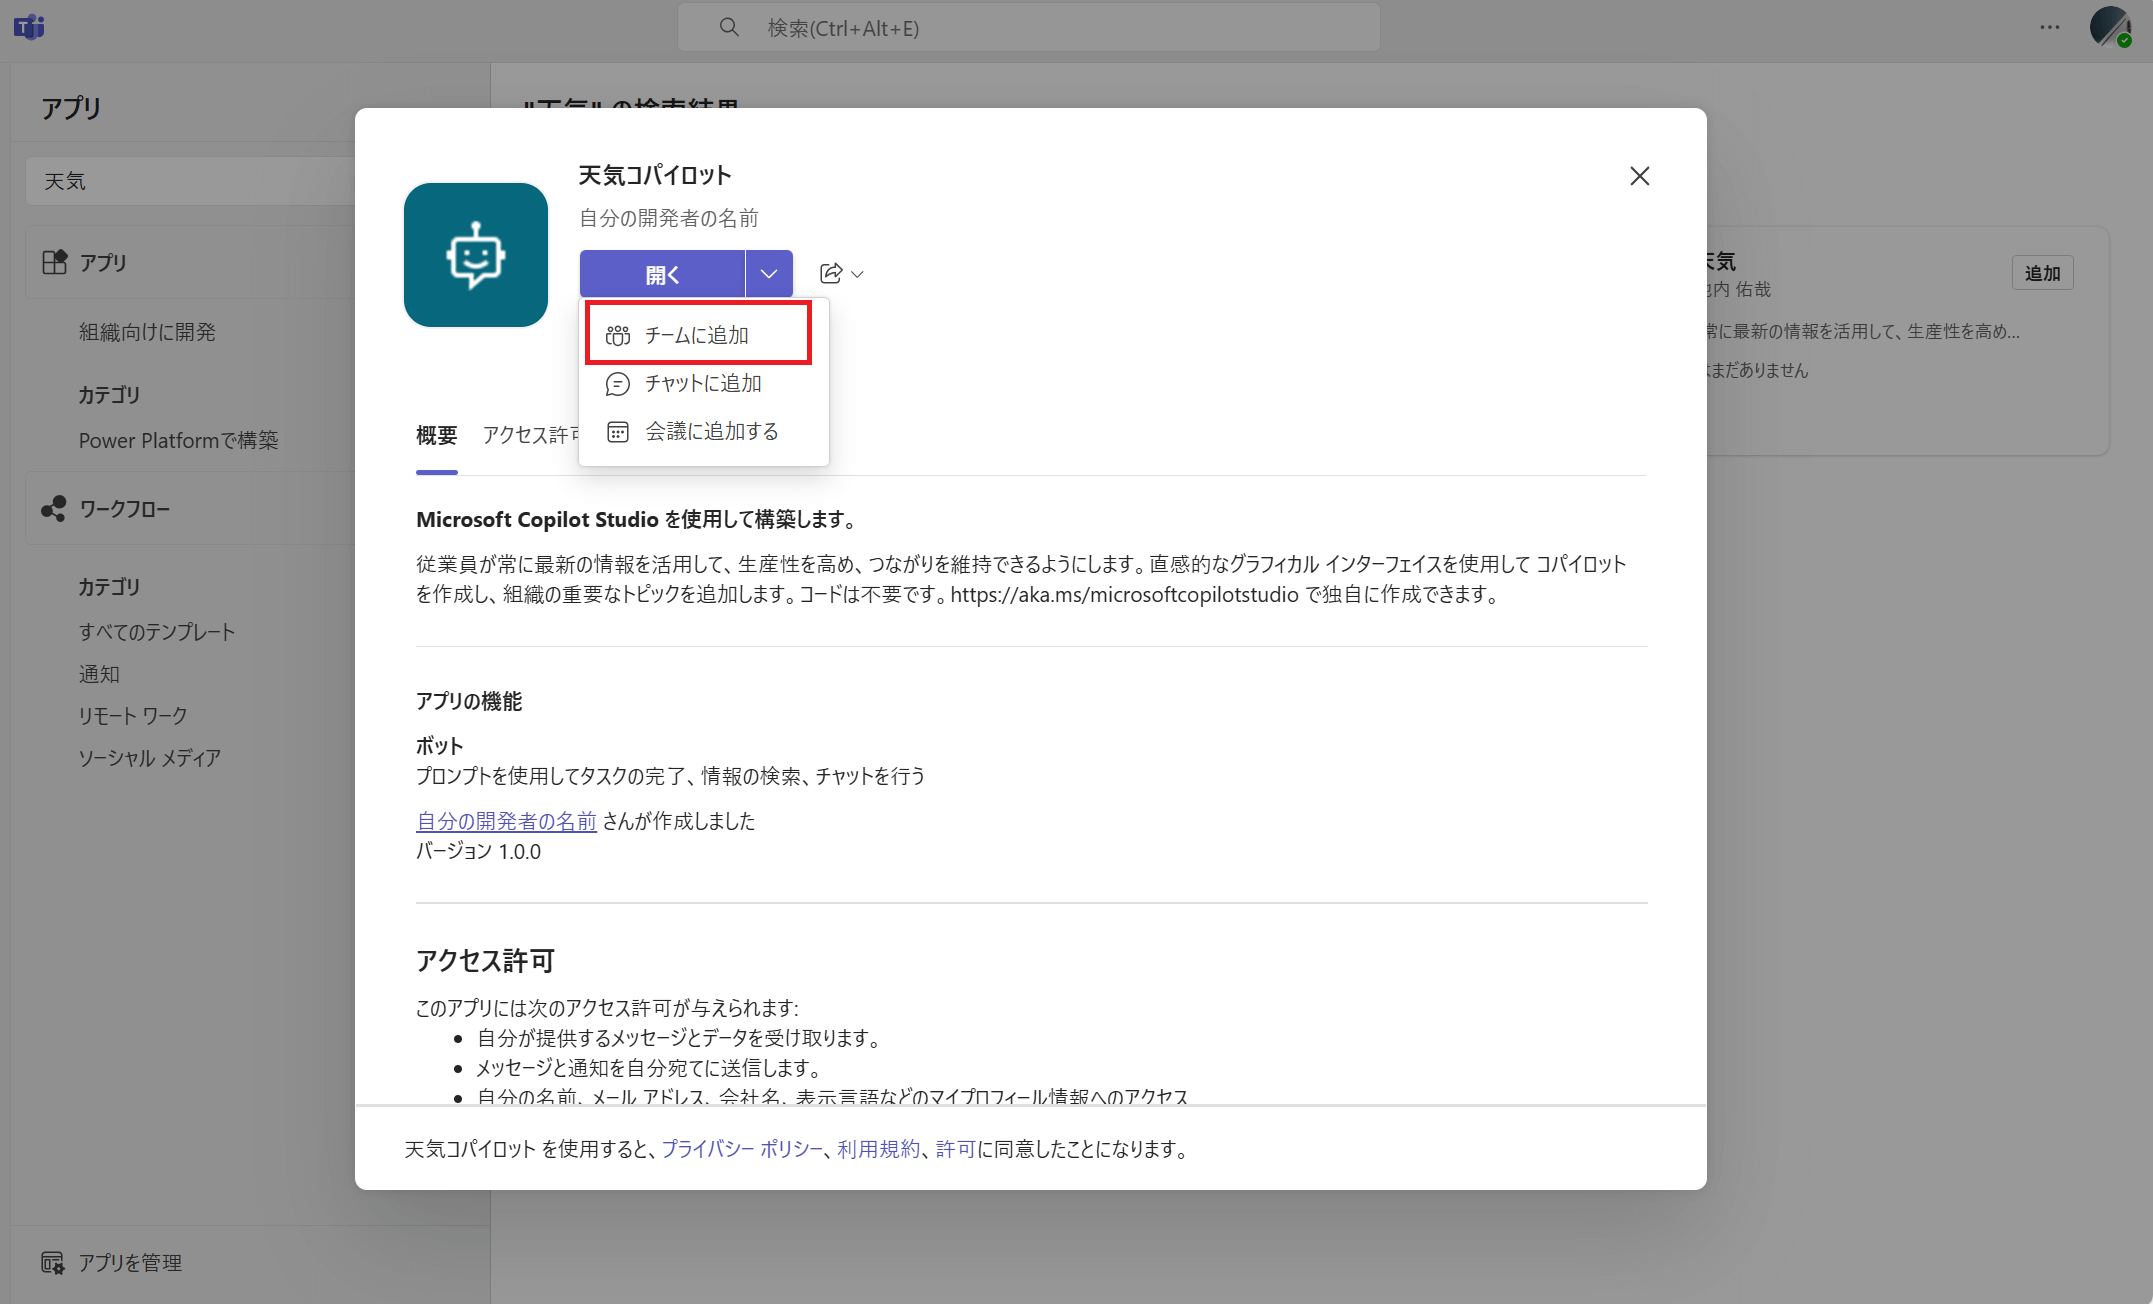The height and width of the screenshot is (1304, 2153).
Task: Switch to the アクセス許可 tab
Action: click(530, 435)
